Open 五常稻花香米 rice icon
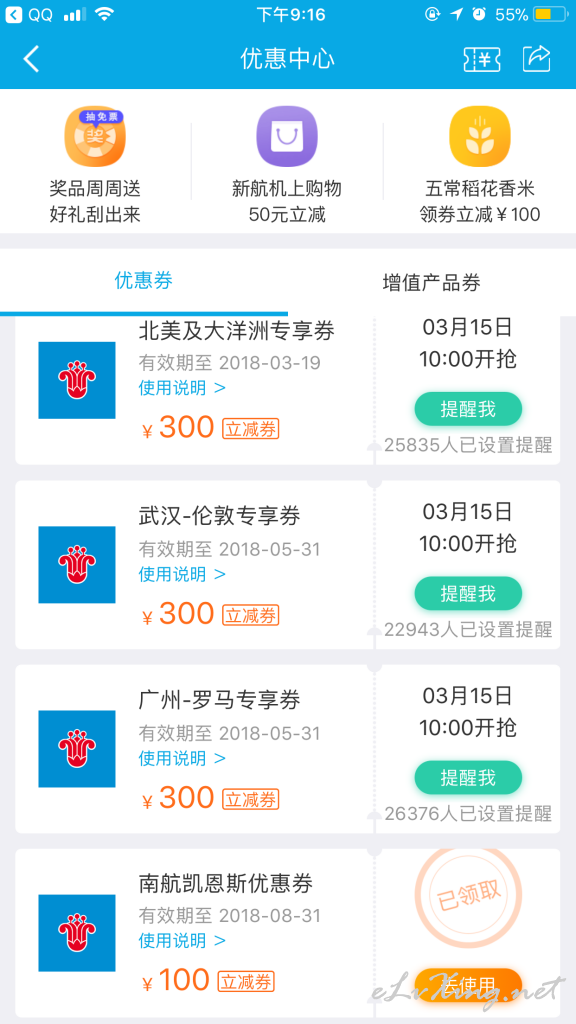576x1024 pixels. click(x=479, y=136)
